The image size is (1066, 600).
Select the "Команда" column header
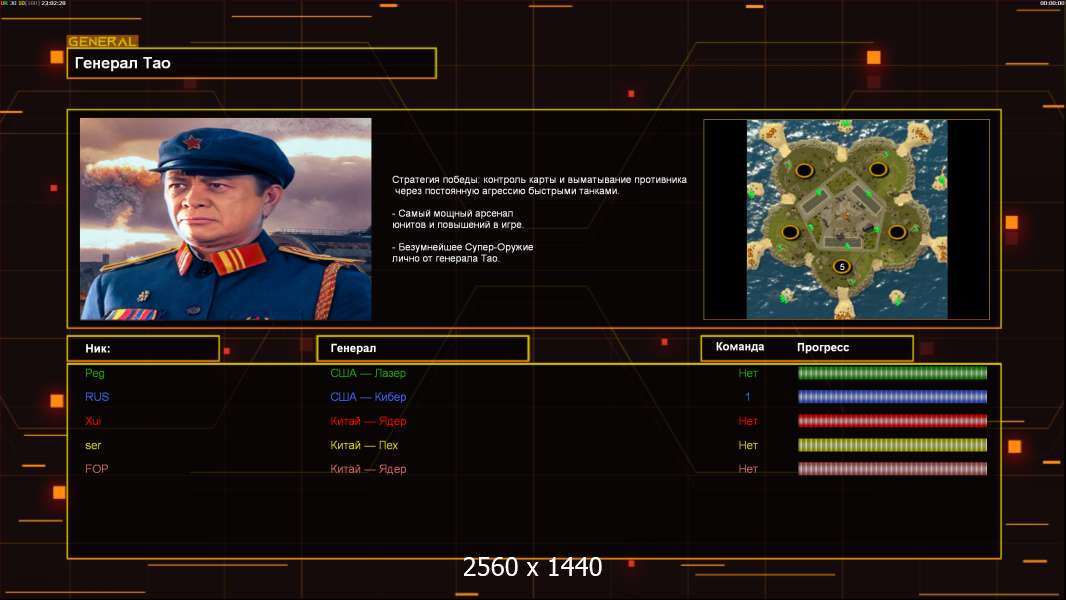[x=740, y=347]
